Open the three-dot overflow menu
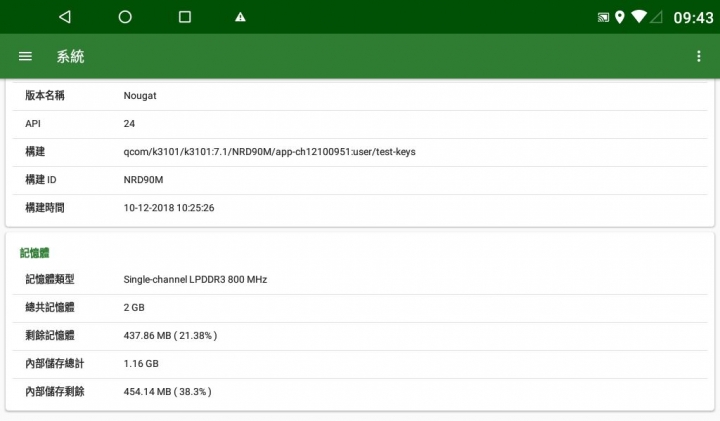 (x=698, y=56)
